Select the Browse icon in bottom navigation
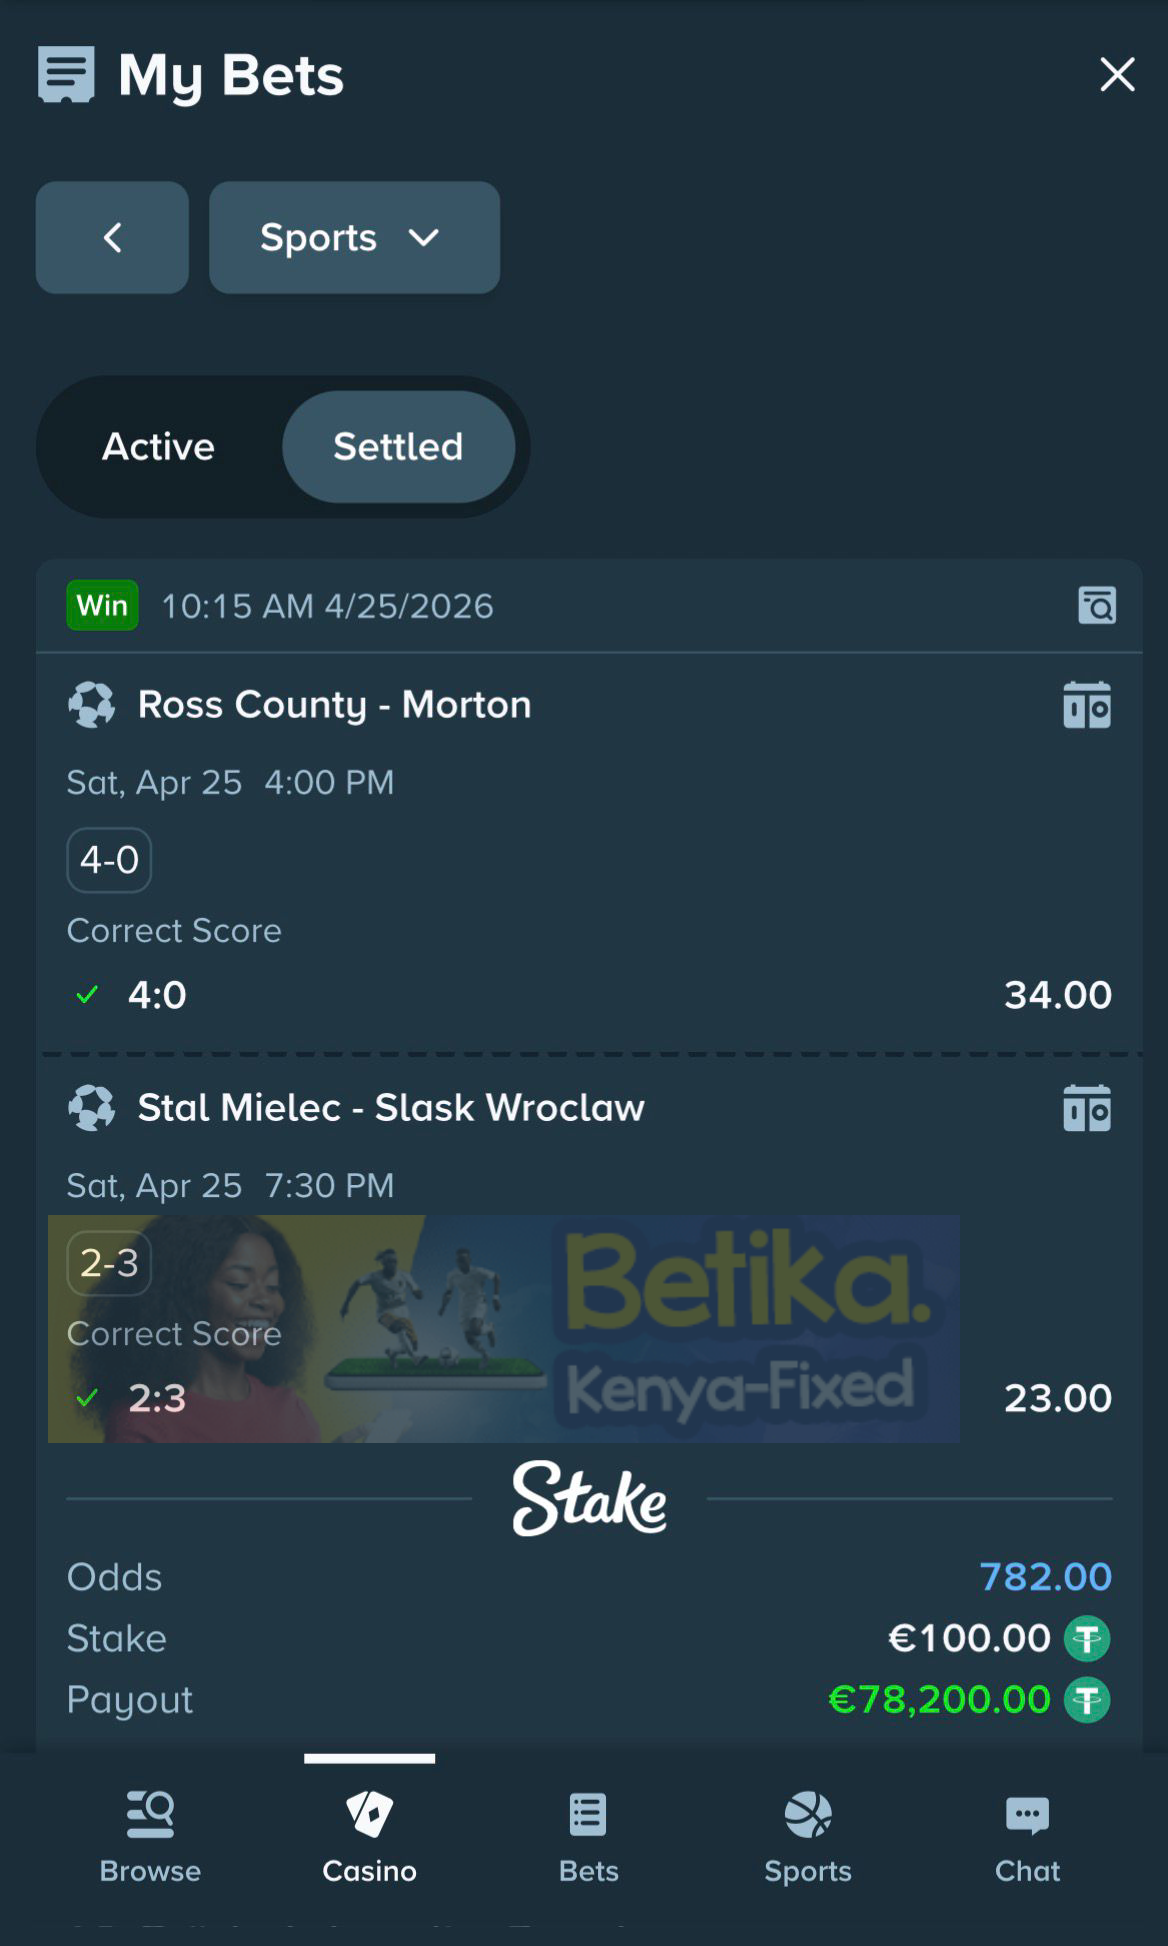Viewport: 1168px width, 1946px height. (149, 1813)
